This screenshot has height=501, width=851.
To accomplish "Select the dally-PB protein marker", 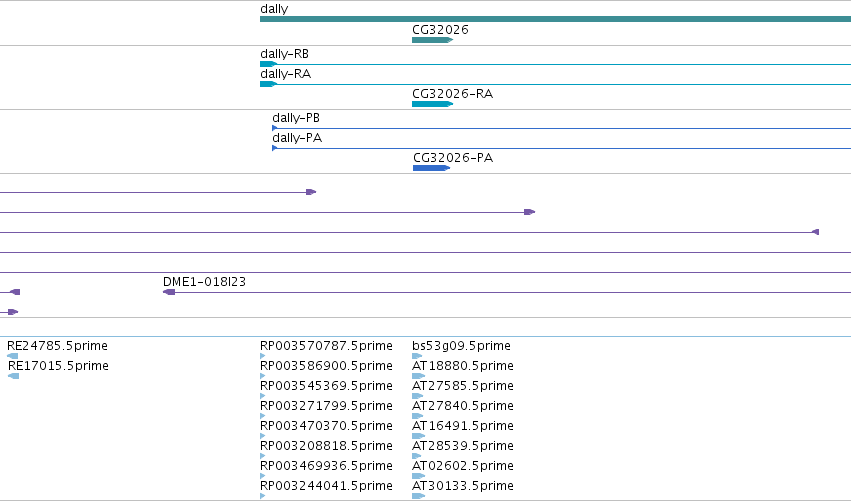I will coord(275,128).
